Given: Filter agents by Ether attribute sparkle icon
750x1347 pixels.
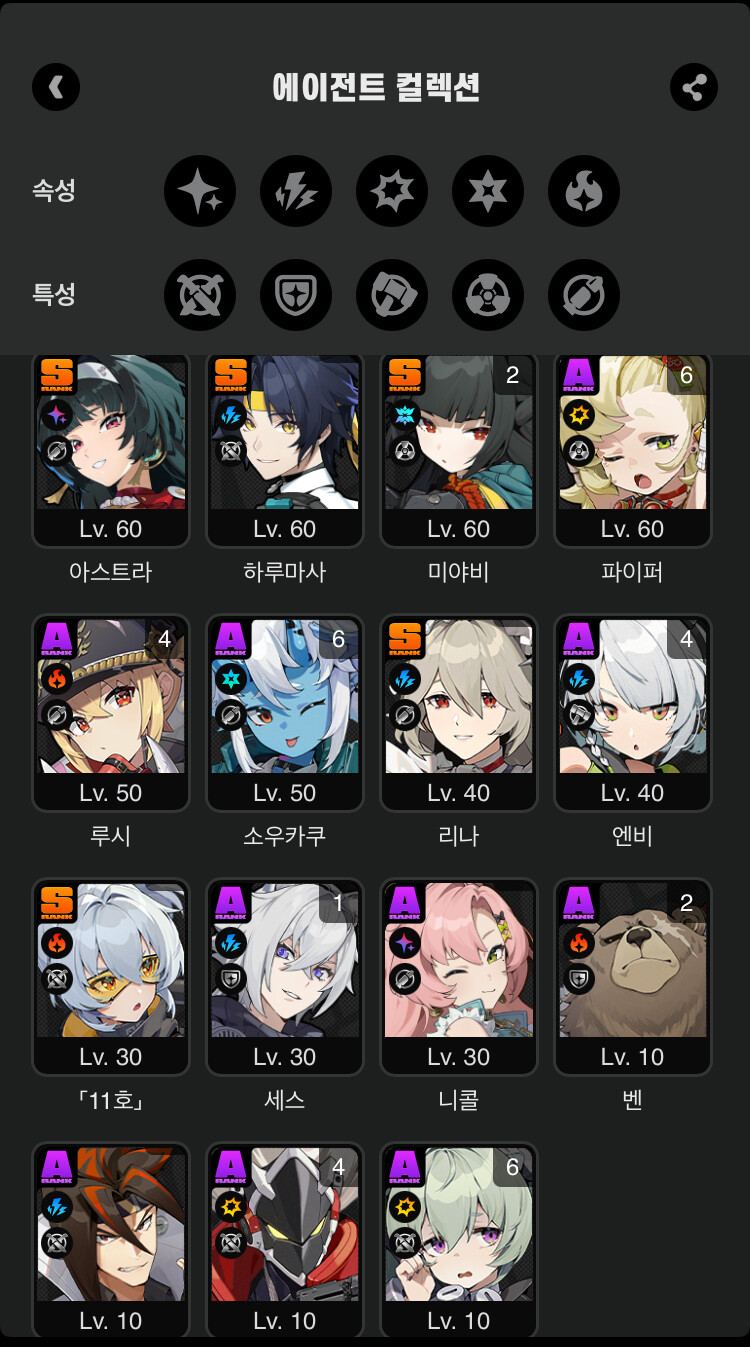Looking at the screenshot, I should tap(200, 191).
